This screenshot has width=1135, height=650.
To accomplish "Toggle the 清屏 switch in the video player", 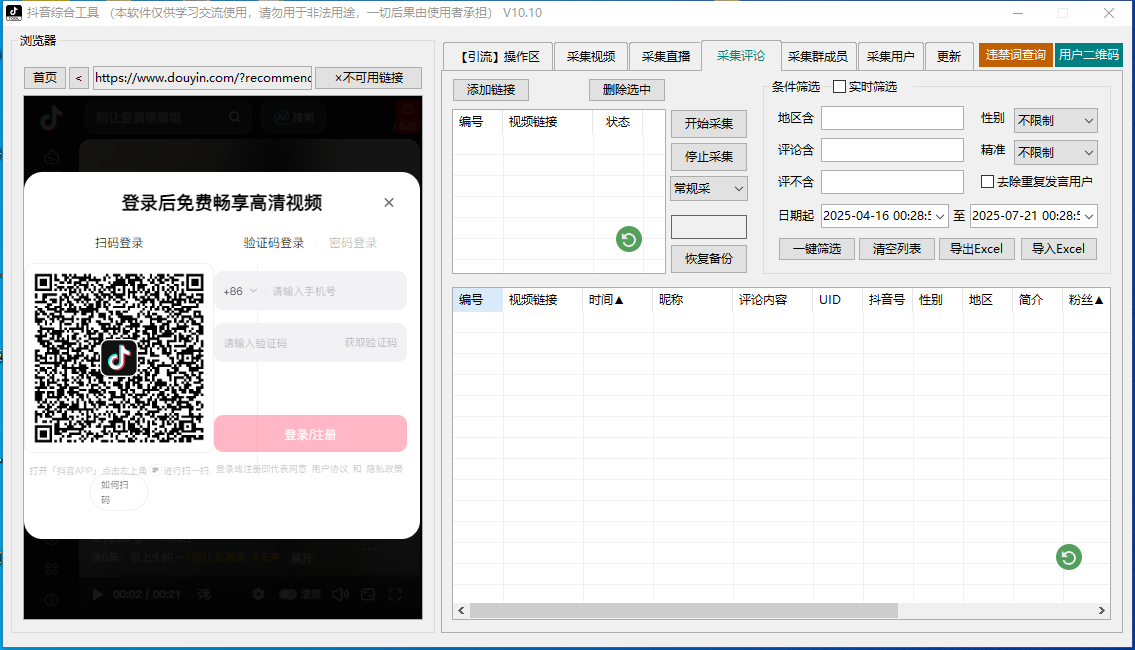I will 288,593.
